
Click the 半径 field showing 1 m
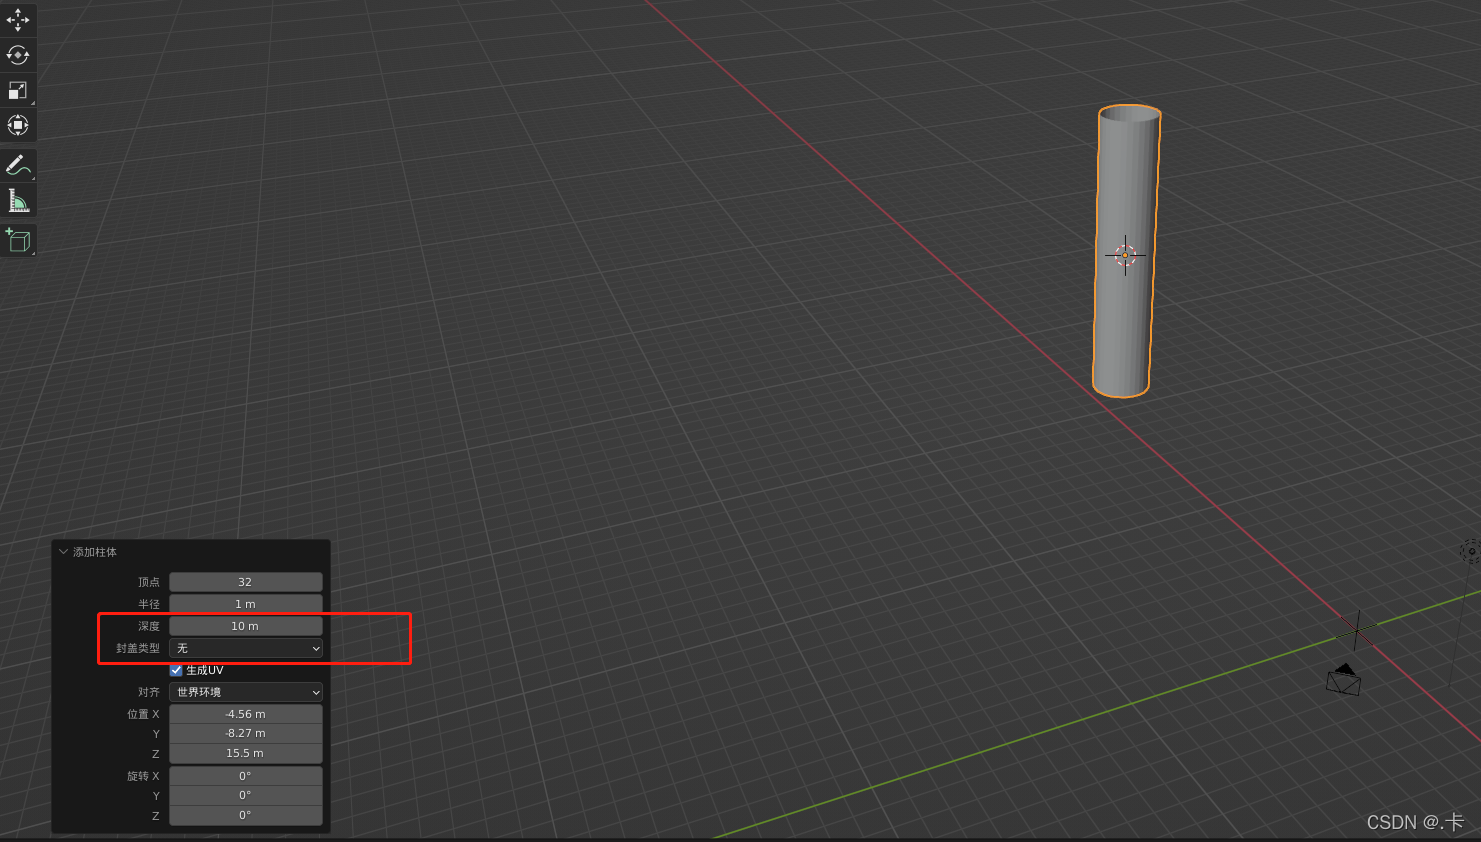tap(246, 604)
